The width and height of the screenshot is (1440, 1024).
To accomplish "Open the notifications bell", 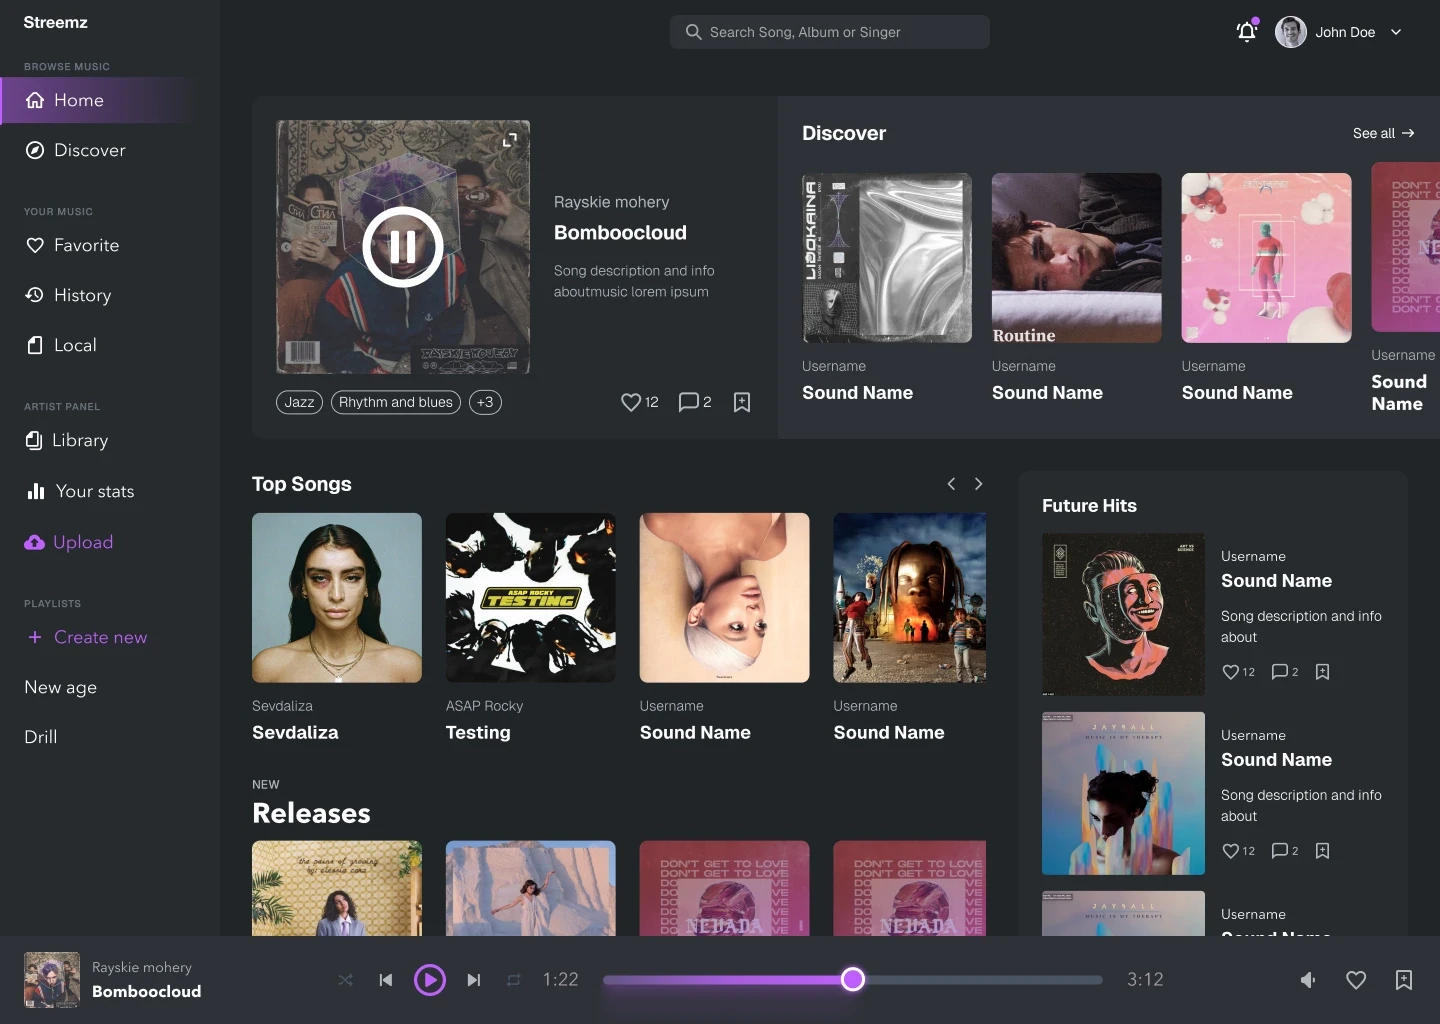I will point(1246,32).
